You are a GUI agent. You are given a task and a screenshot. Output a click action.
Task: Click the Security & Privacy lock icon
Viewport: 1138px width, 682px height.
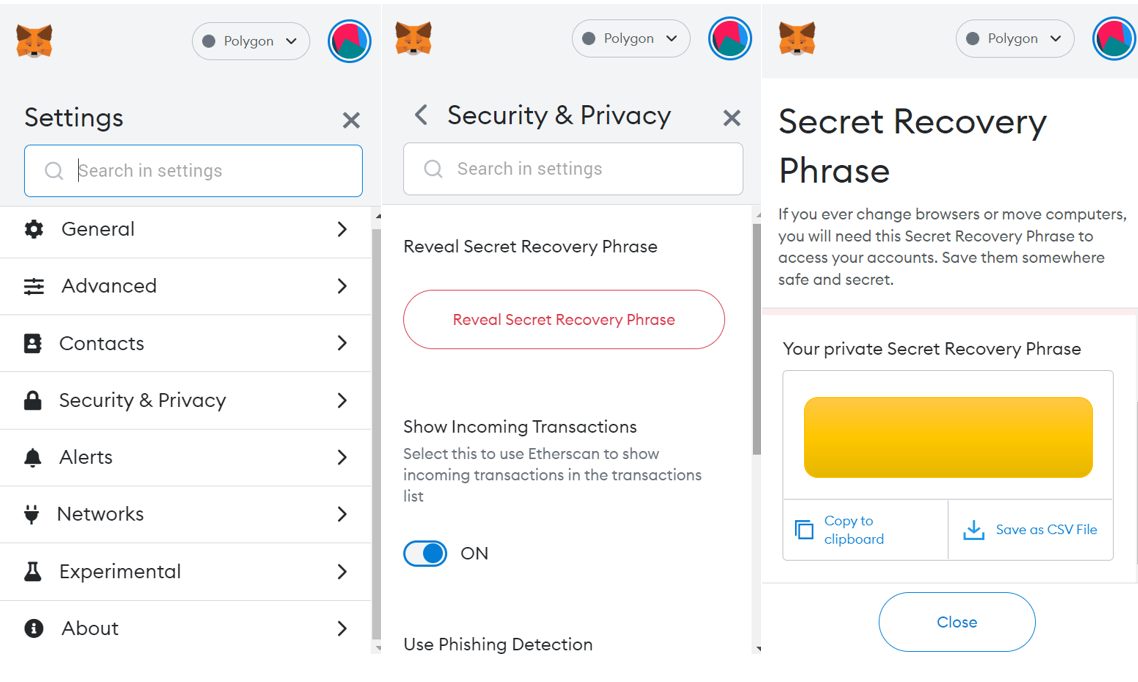pos(33,400)
